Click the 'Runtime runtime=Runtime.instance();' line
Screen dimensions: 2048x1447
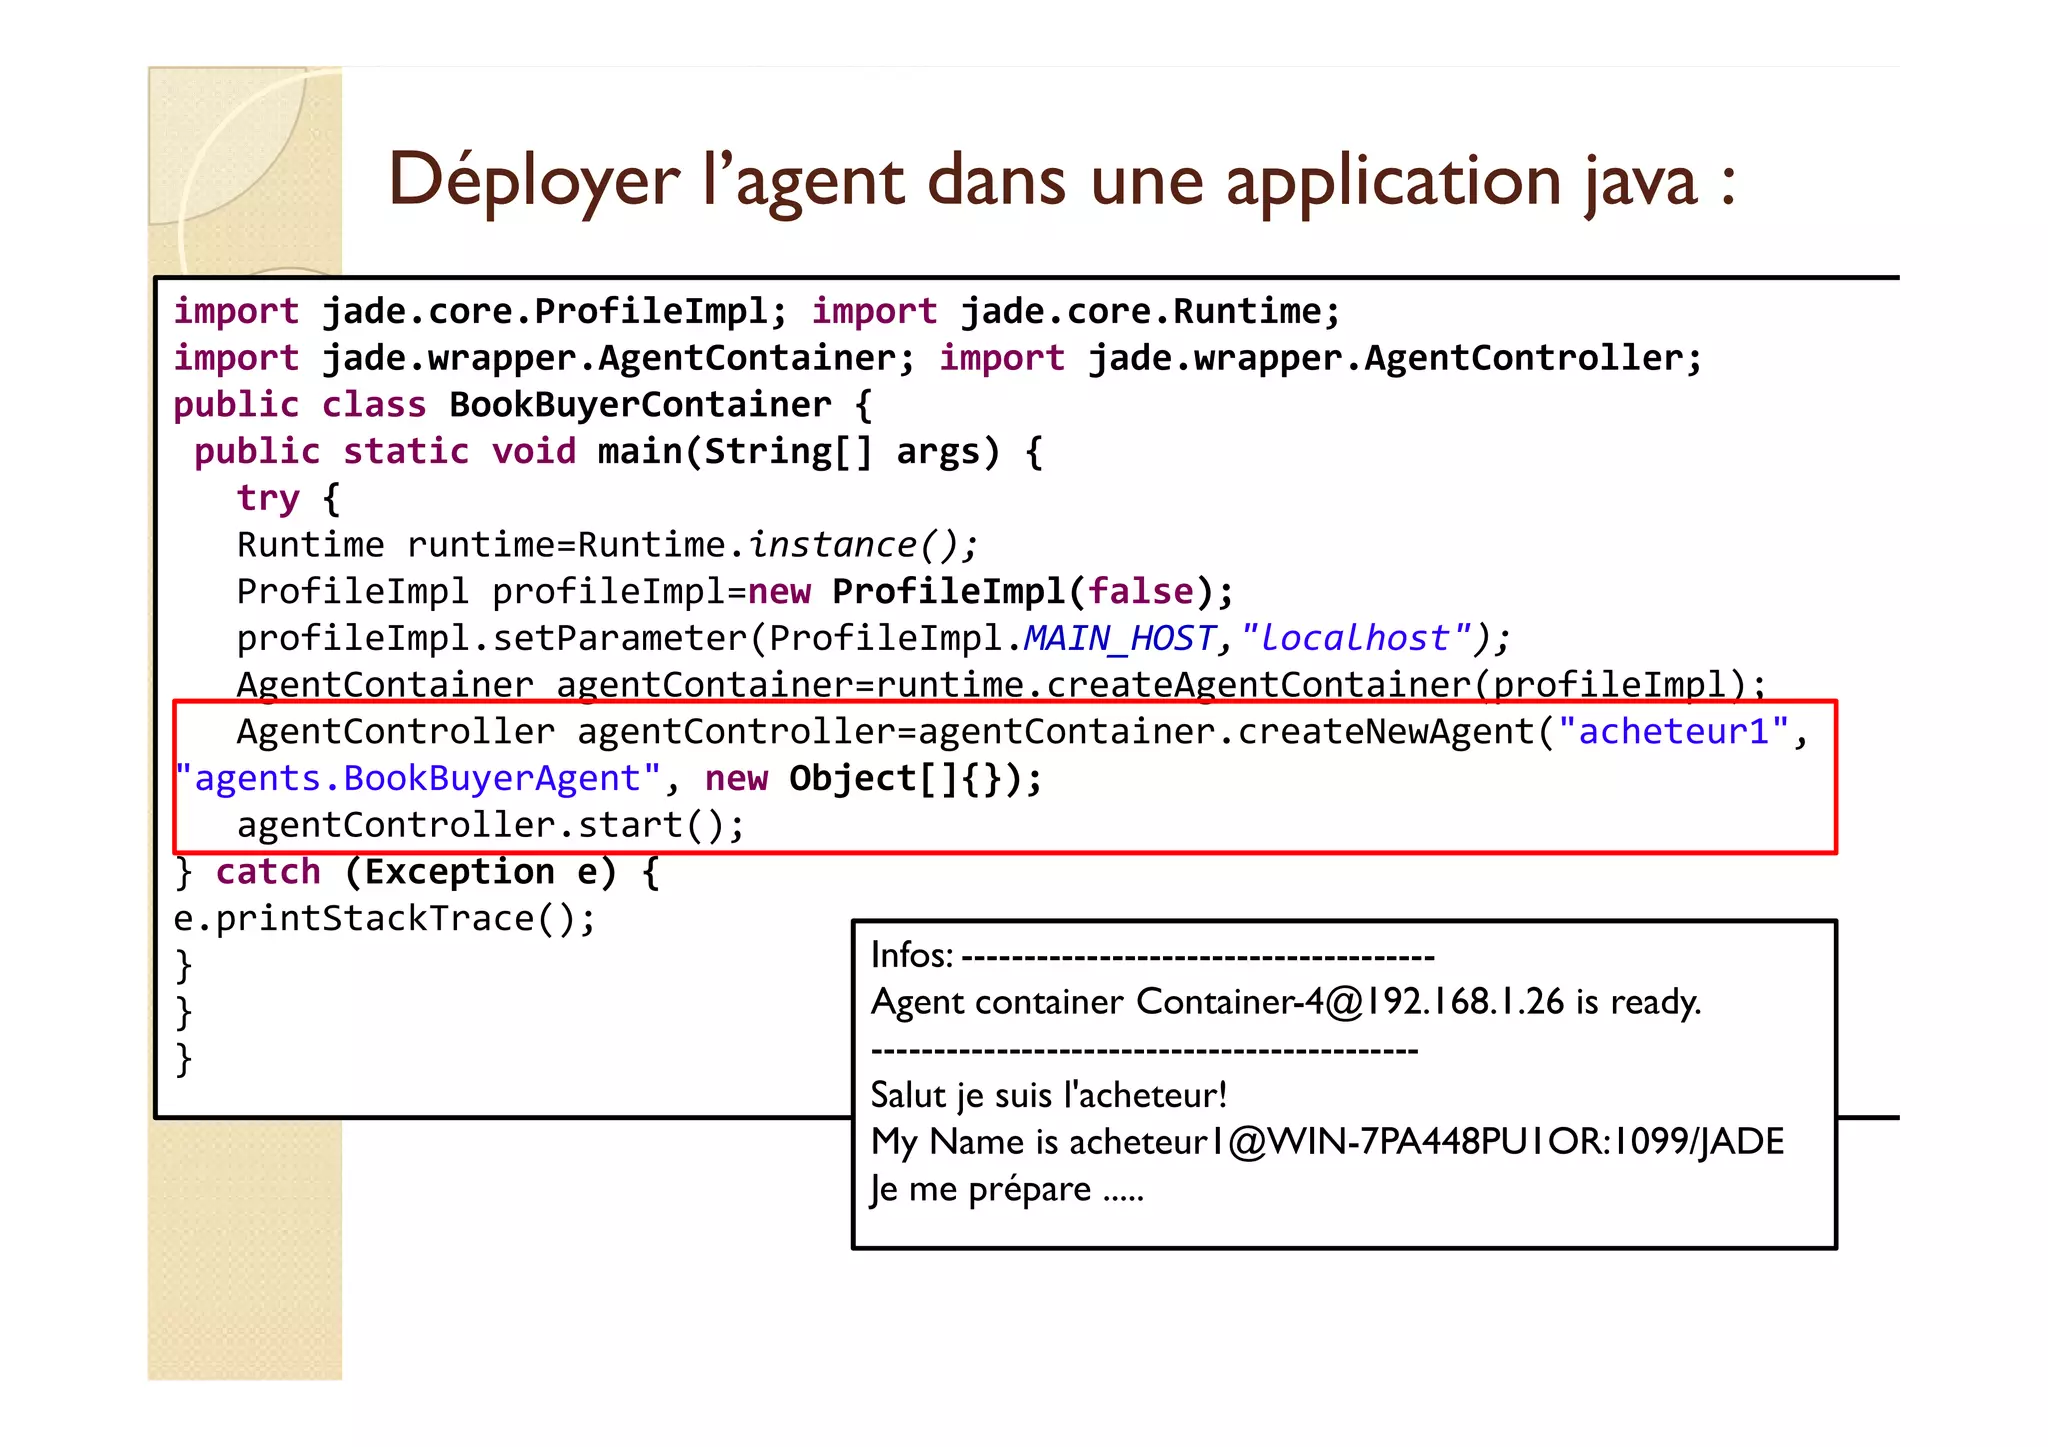[x=607, y=545]
